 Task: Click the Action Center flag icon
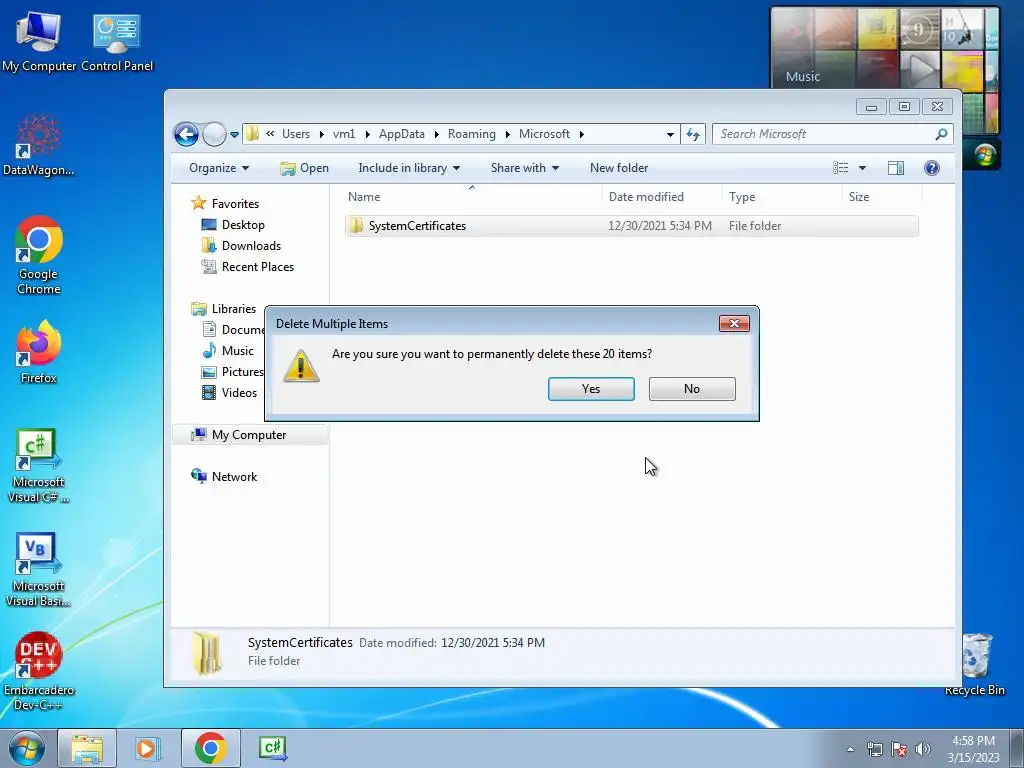click(899, 749)
